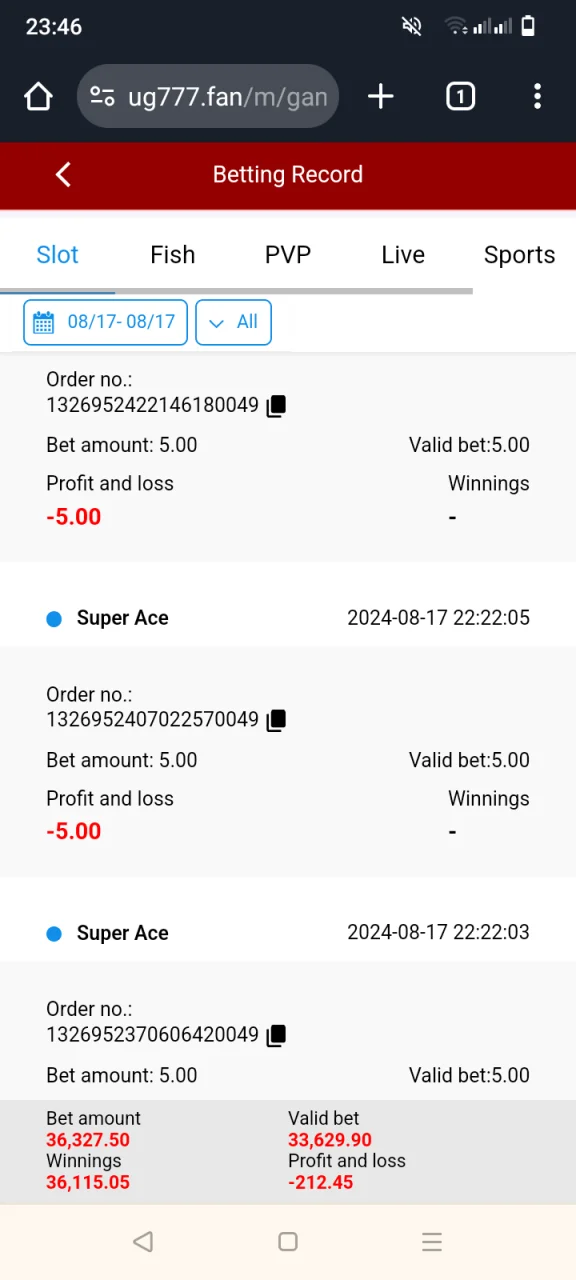576x1280 pixels.
Task: Open the browser three-dot overflow menu
Action: [x=537, y=96]
